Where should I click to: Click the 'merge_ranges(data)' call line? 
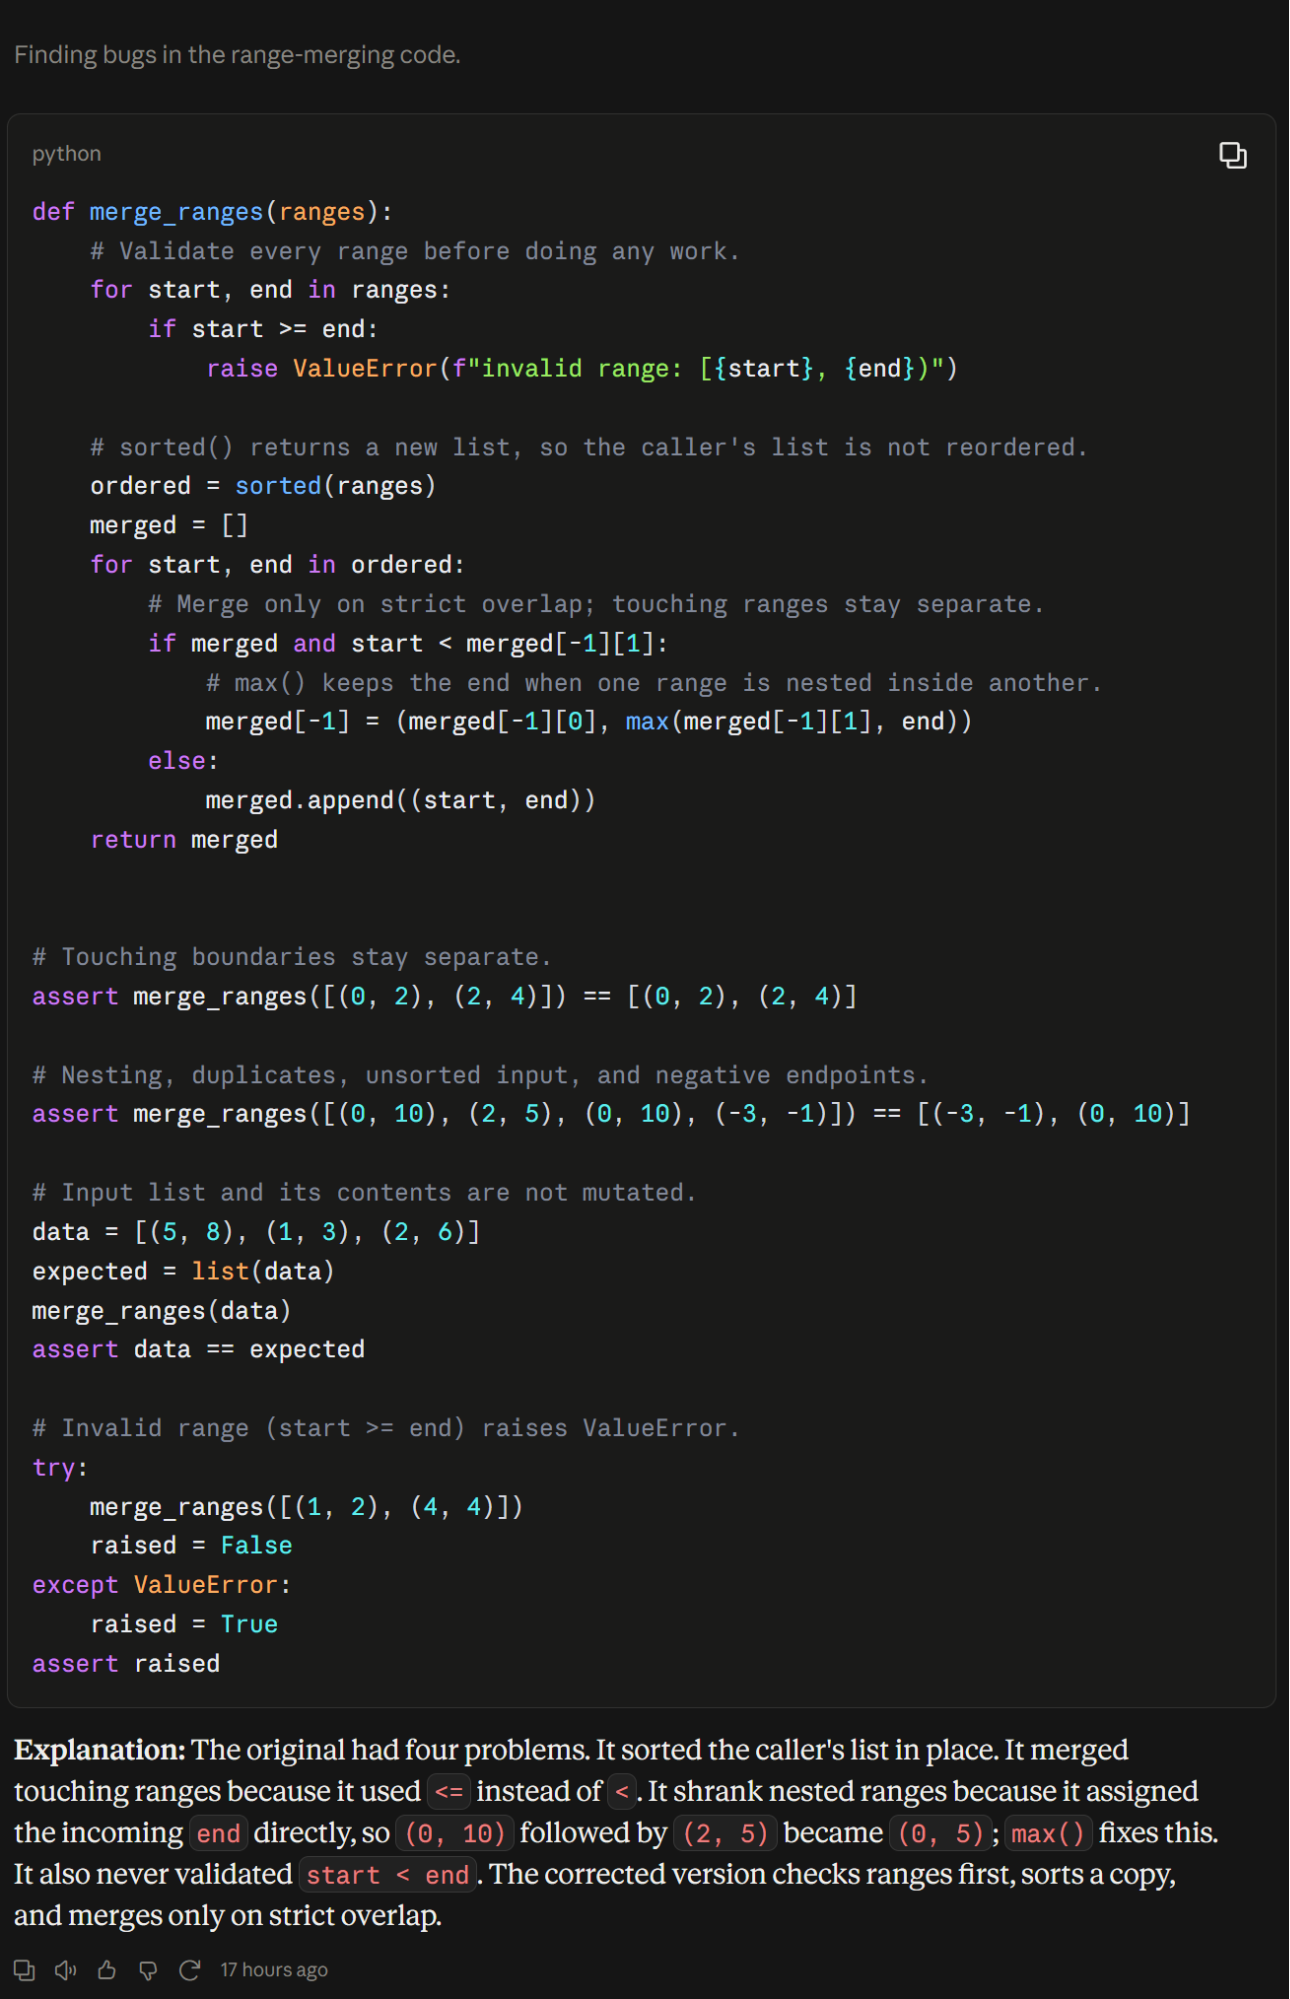pyautogui.click(x=161, y=1311)
